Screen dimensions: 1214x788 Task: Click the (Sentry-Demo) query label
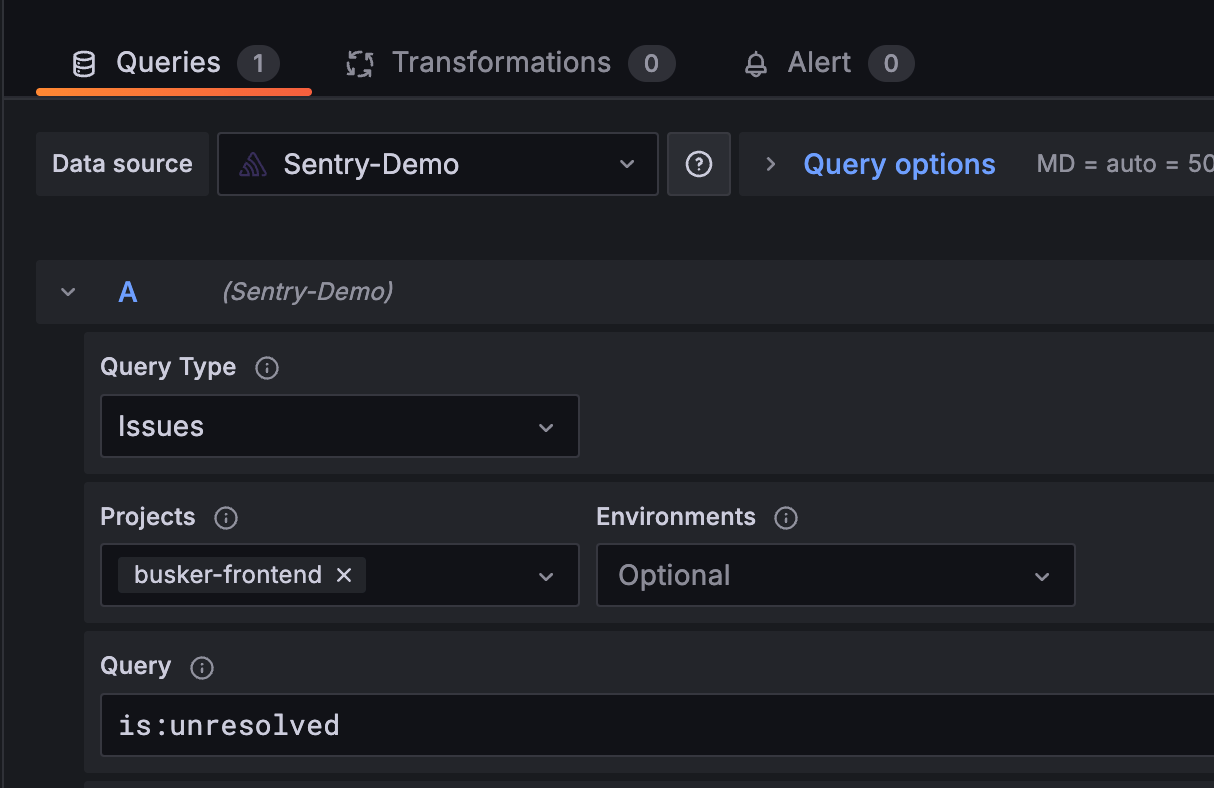308,292
